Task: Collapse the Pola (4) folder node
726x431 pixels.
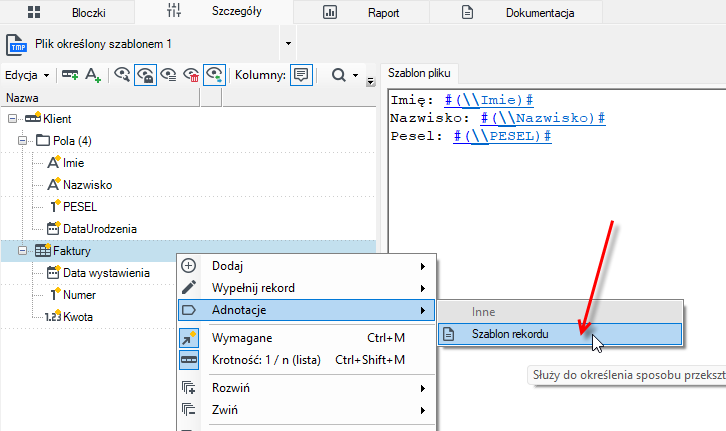Action: [22, 141]
